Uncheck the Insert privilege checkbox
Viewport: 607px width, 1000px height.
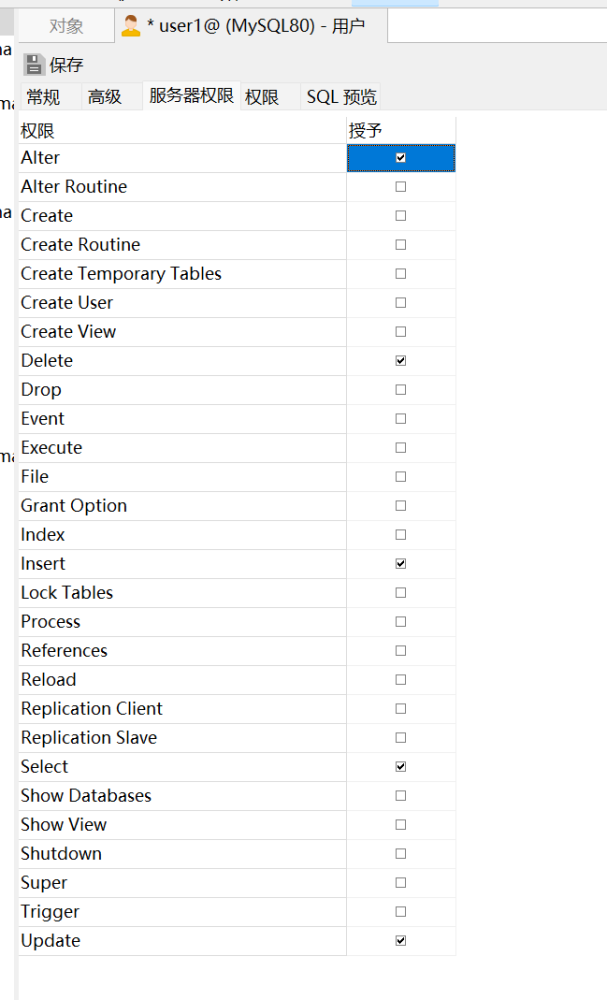[x=401, y=564]
